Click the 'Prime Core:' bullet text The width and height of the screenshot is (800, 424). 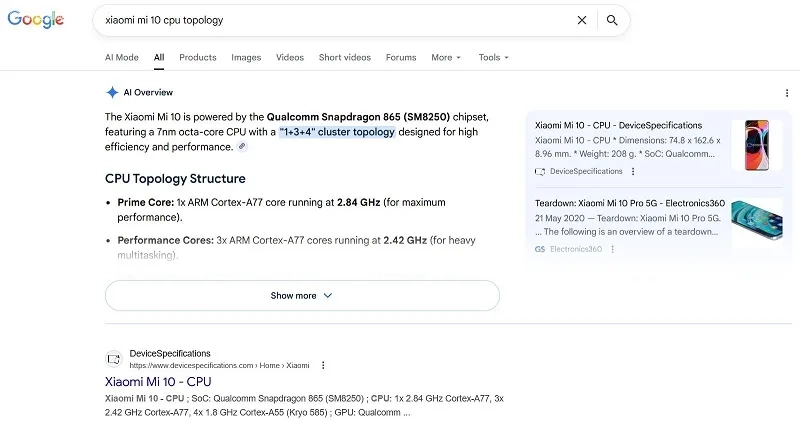(x=145, y=203)
